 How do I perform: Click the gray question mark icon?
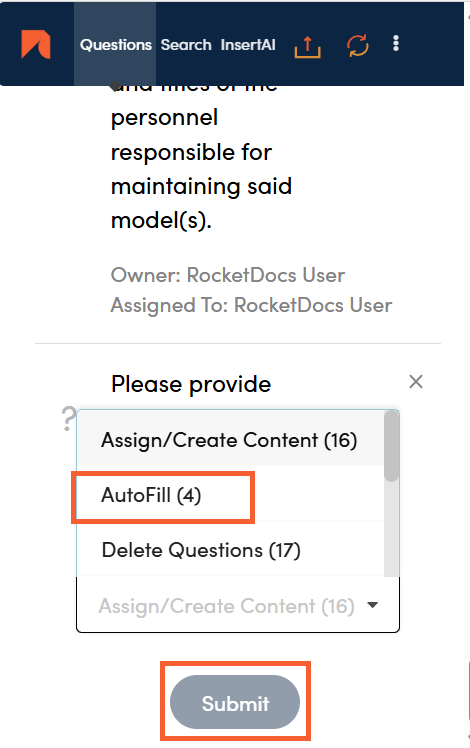tap(69, 419)
